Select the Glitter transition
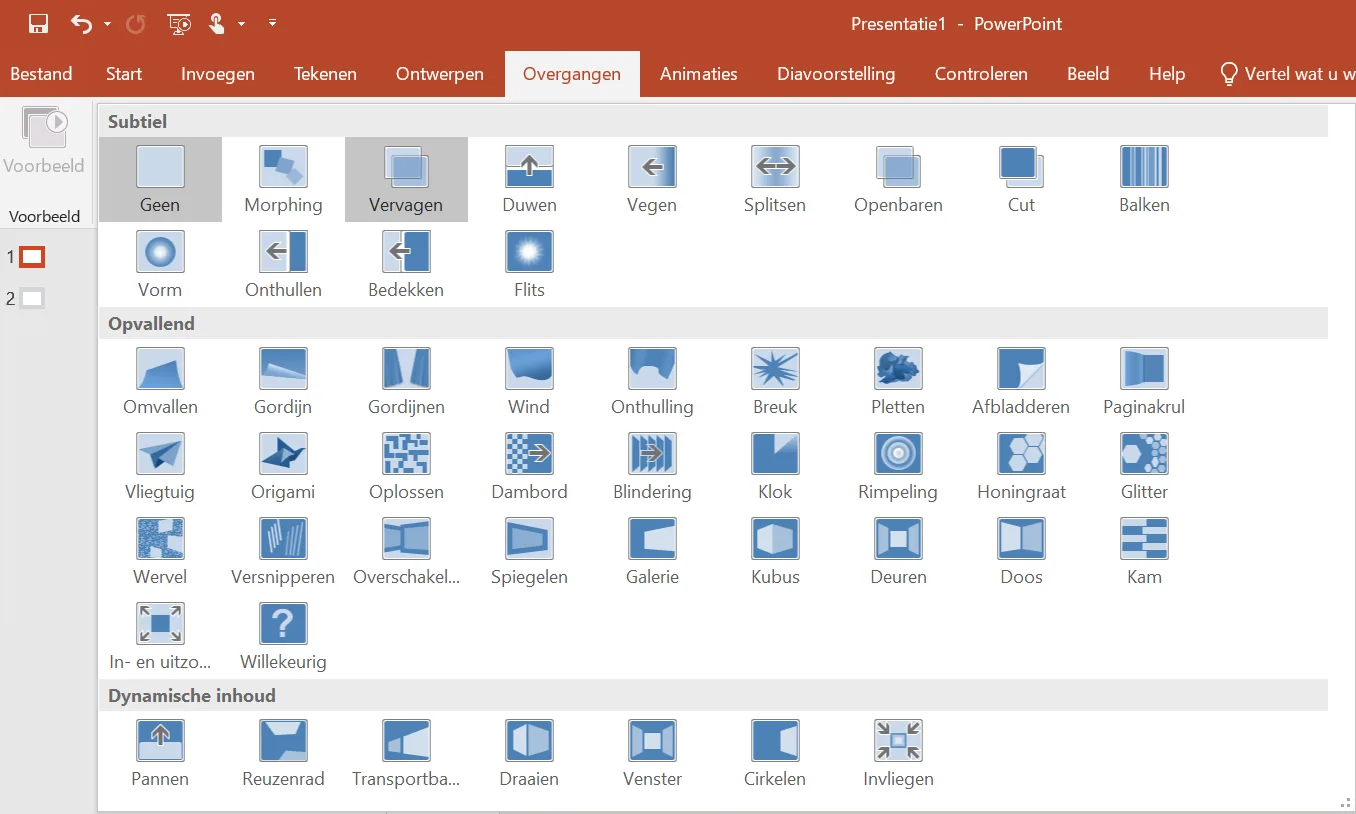This screenshot has width=1356, height=814. [1144, 466]
